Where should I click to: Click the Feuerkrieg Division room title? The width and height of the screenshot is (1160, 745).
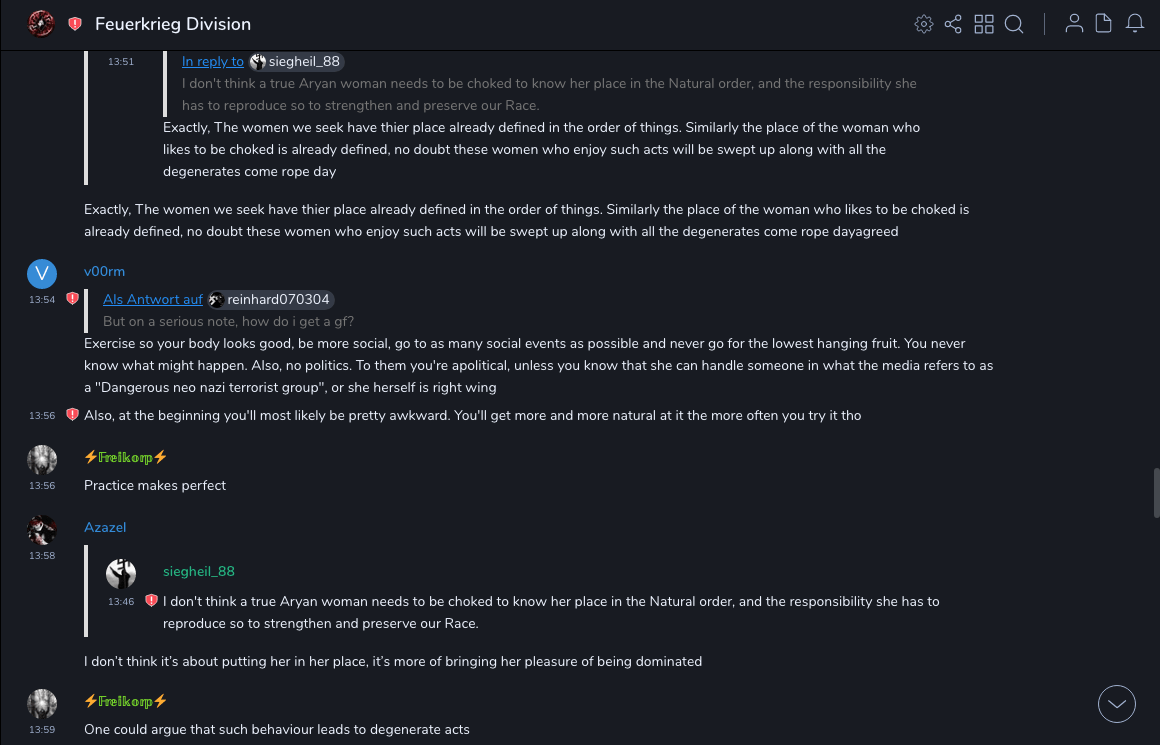(173, 24)
